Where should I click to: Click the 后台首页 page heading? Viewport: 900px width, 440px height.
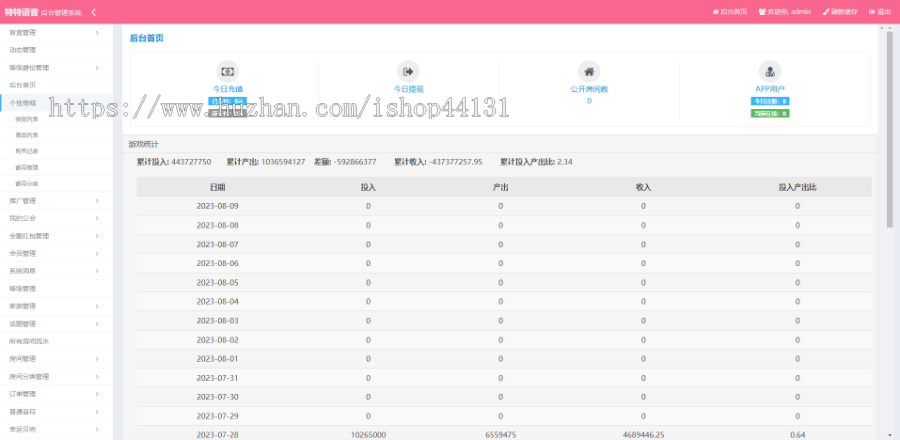[x=146, y=38]
